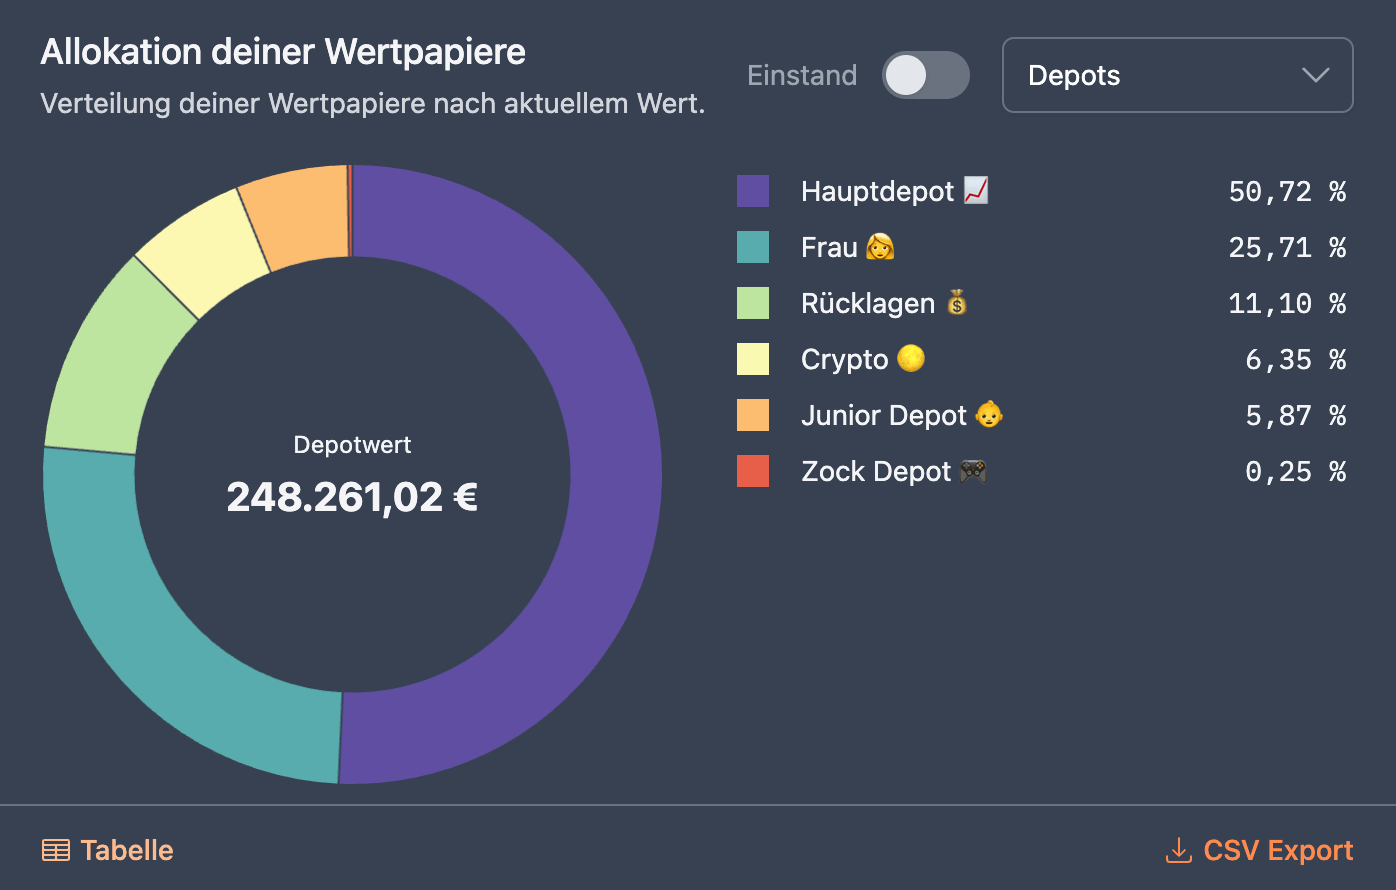
Task: Click the chevron inside the Depots selector
Action: tap(1316, 75)
